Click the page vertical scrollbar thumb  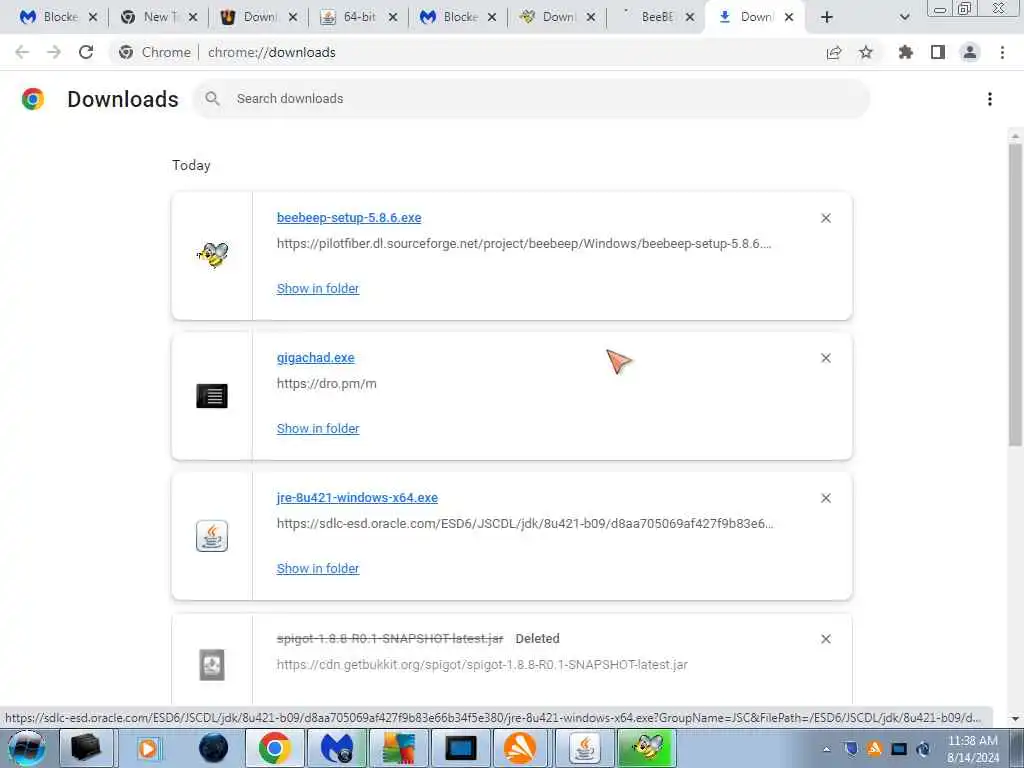pyautogui.click(x=1015, y=294)
